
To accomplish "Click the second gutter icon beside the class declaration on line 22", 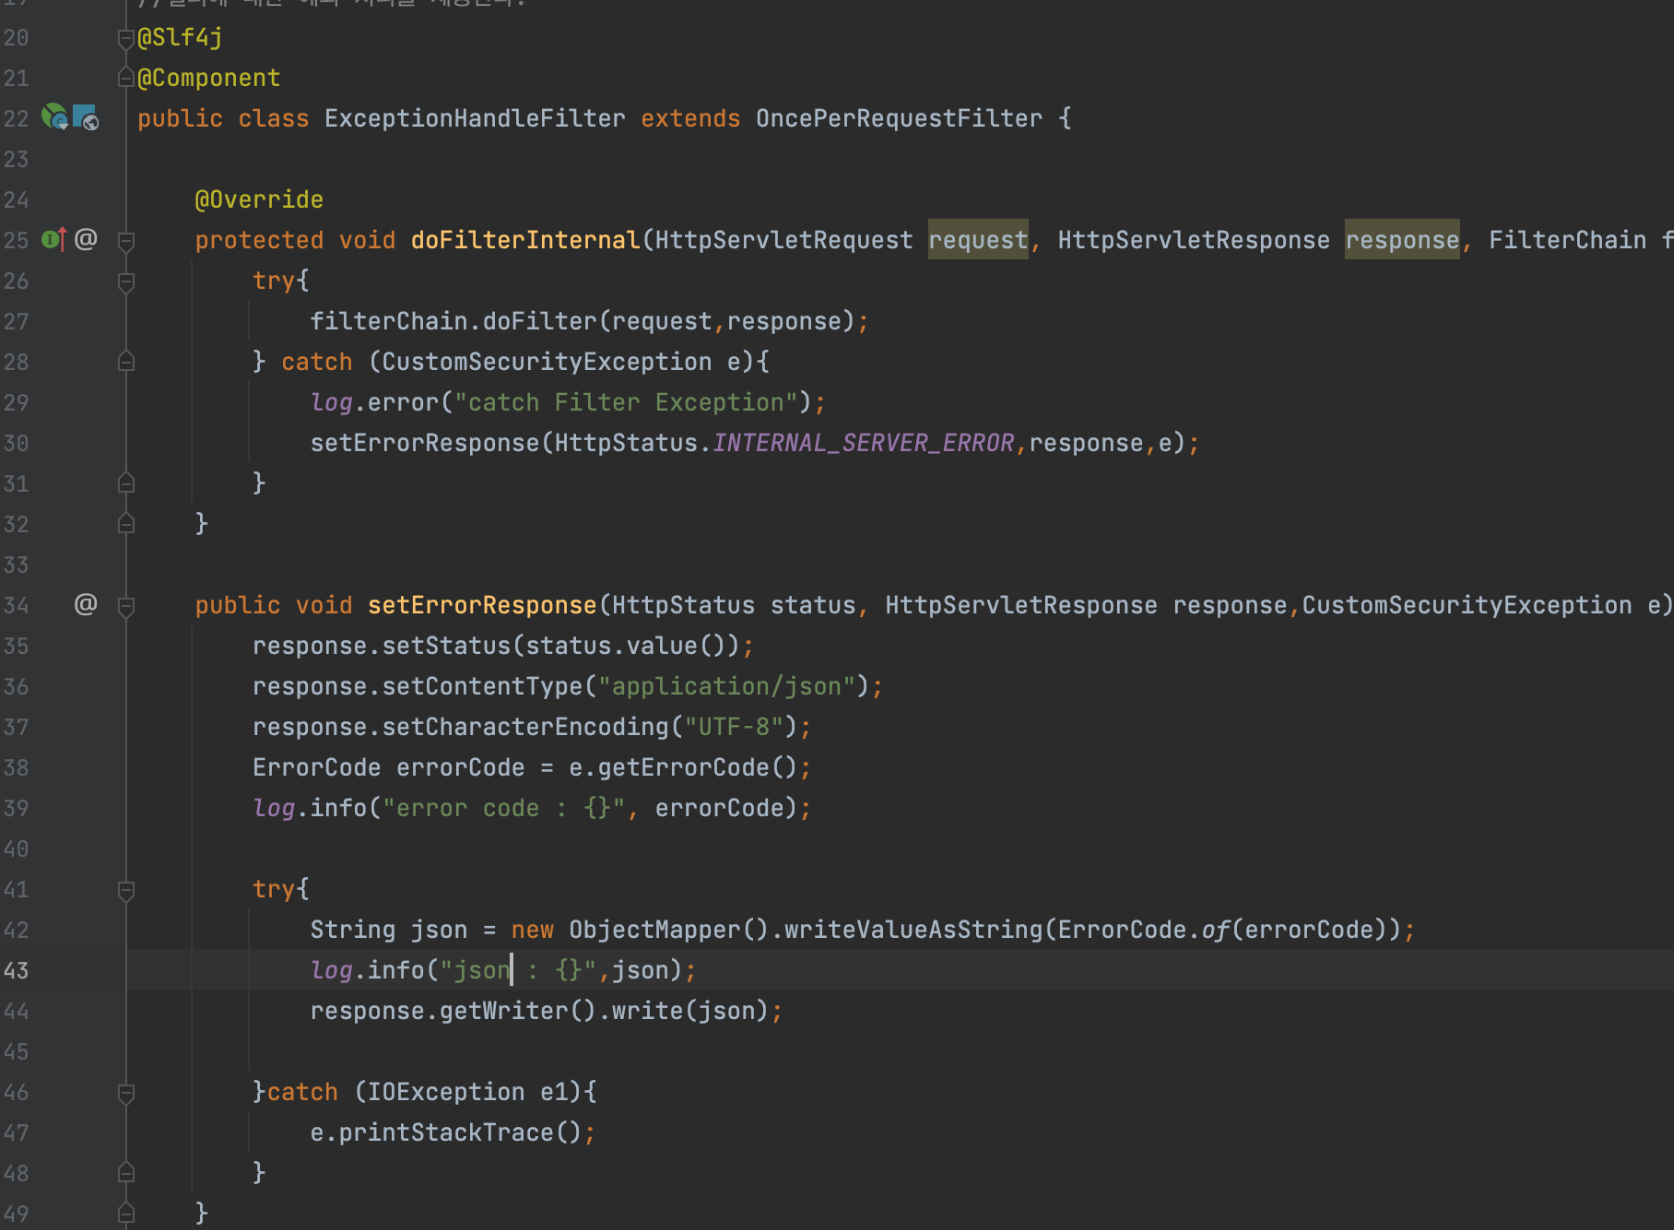I will (x=86, y=117).
